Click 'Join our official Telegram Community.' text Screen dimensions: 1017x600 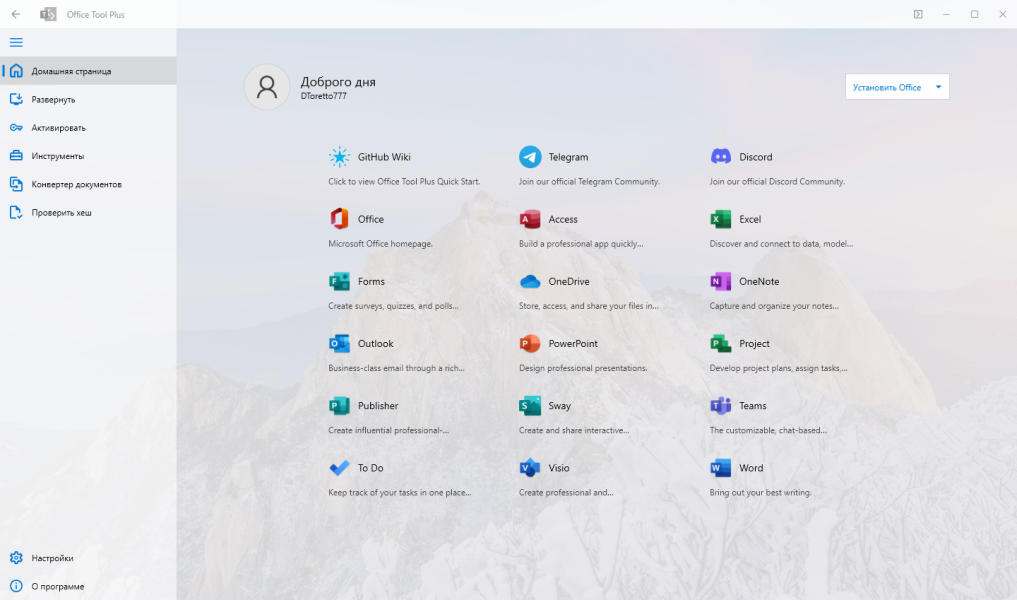click(x=589, y=182)
